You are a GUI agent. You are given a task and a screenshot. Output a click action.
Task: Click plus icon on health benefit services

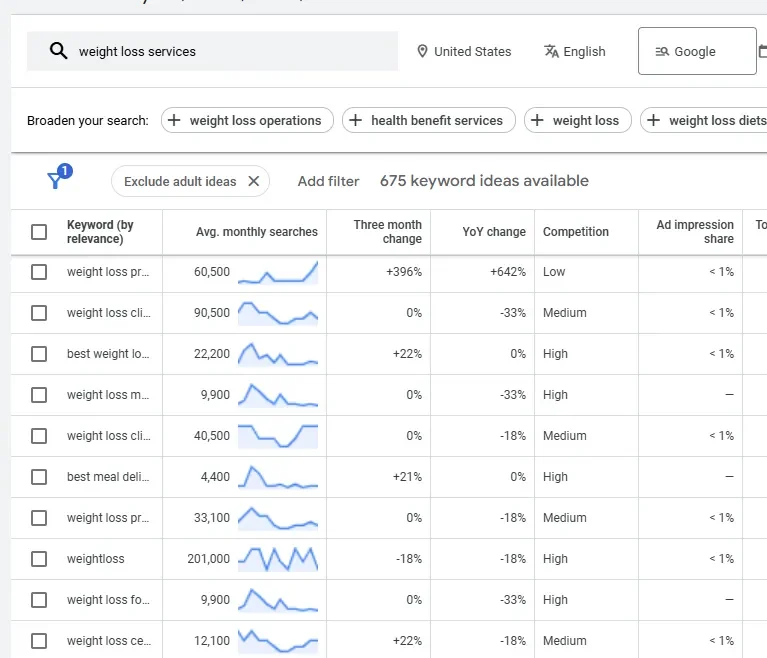(356, 120)
